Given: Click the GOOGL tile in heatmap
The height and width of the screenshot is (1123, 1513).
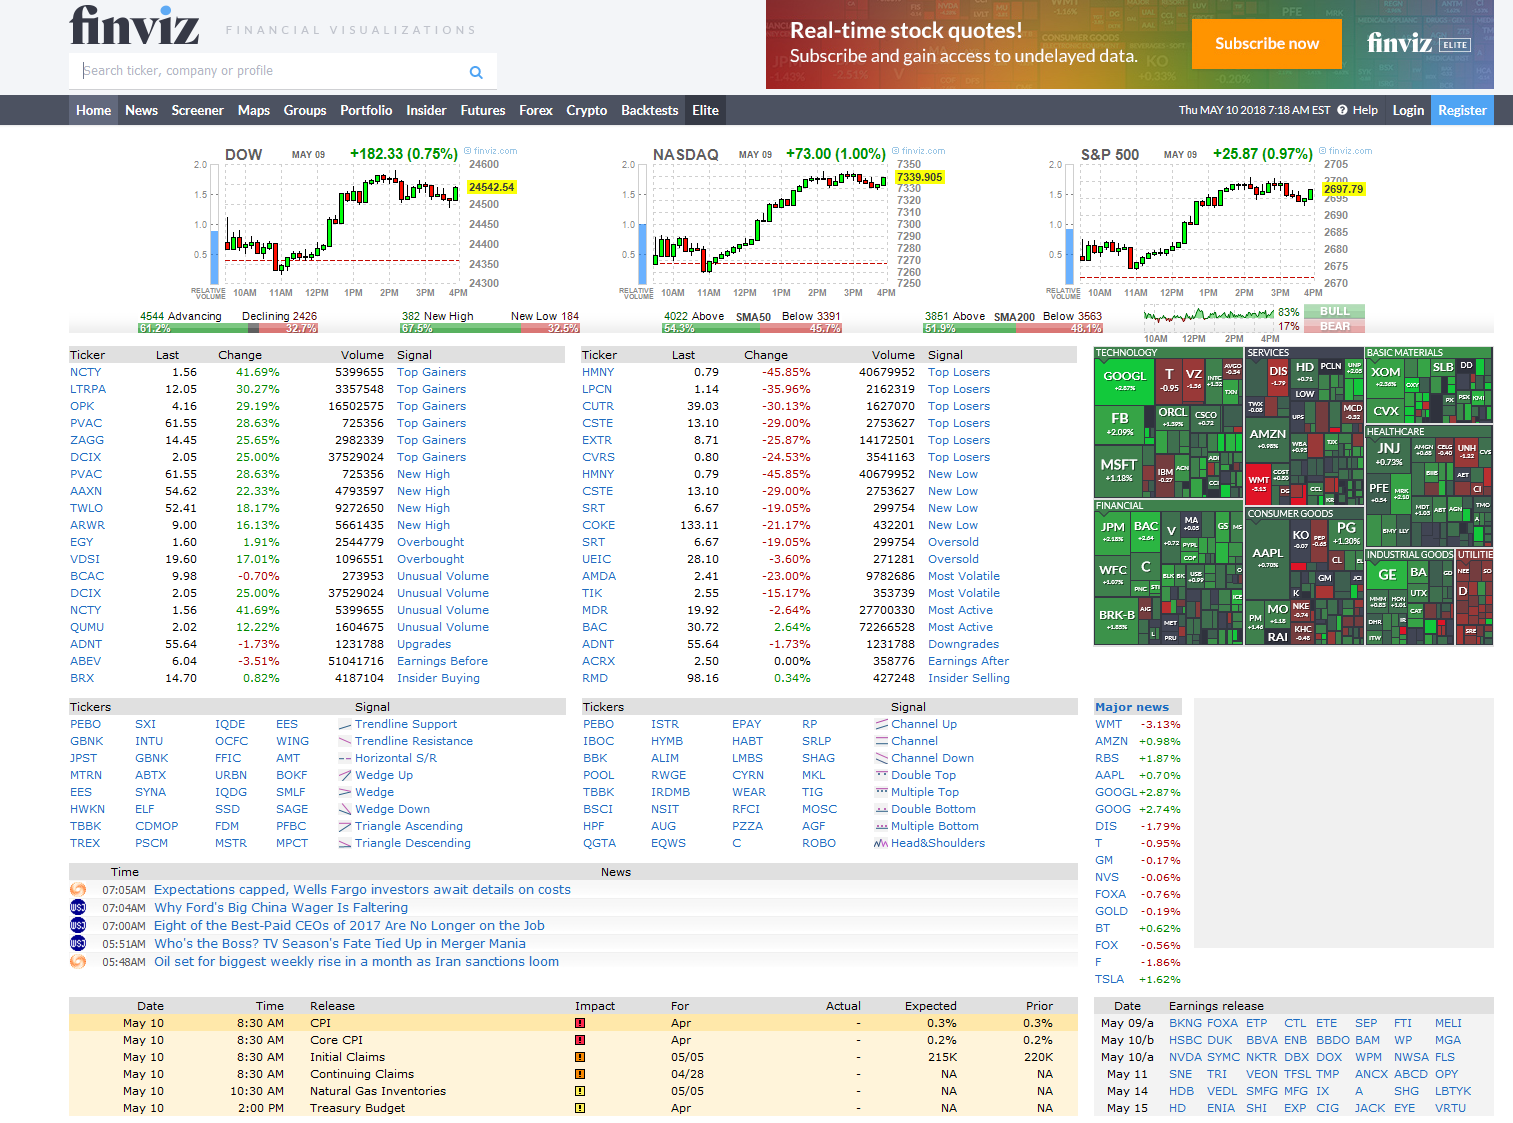Looking at the screenshot, I should (1125, 381).
